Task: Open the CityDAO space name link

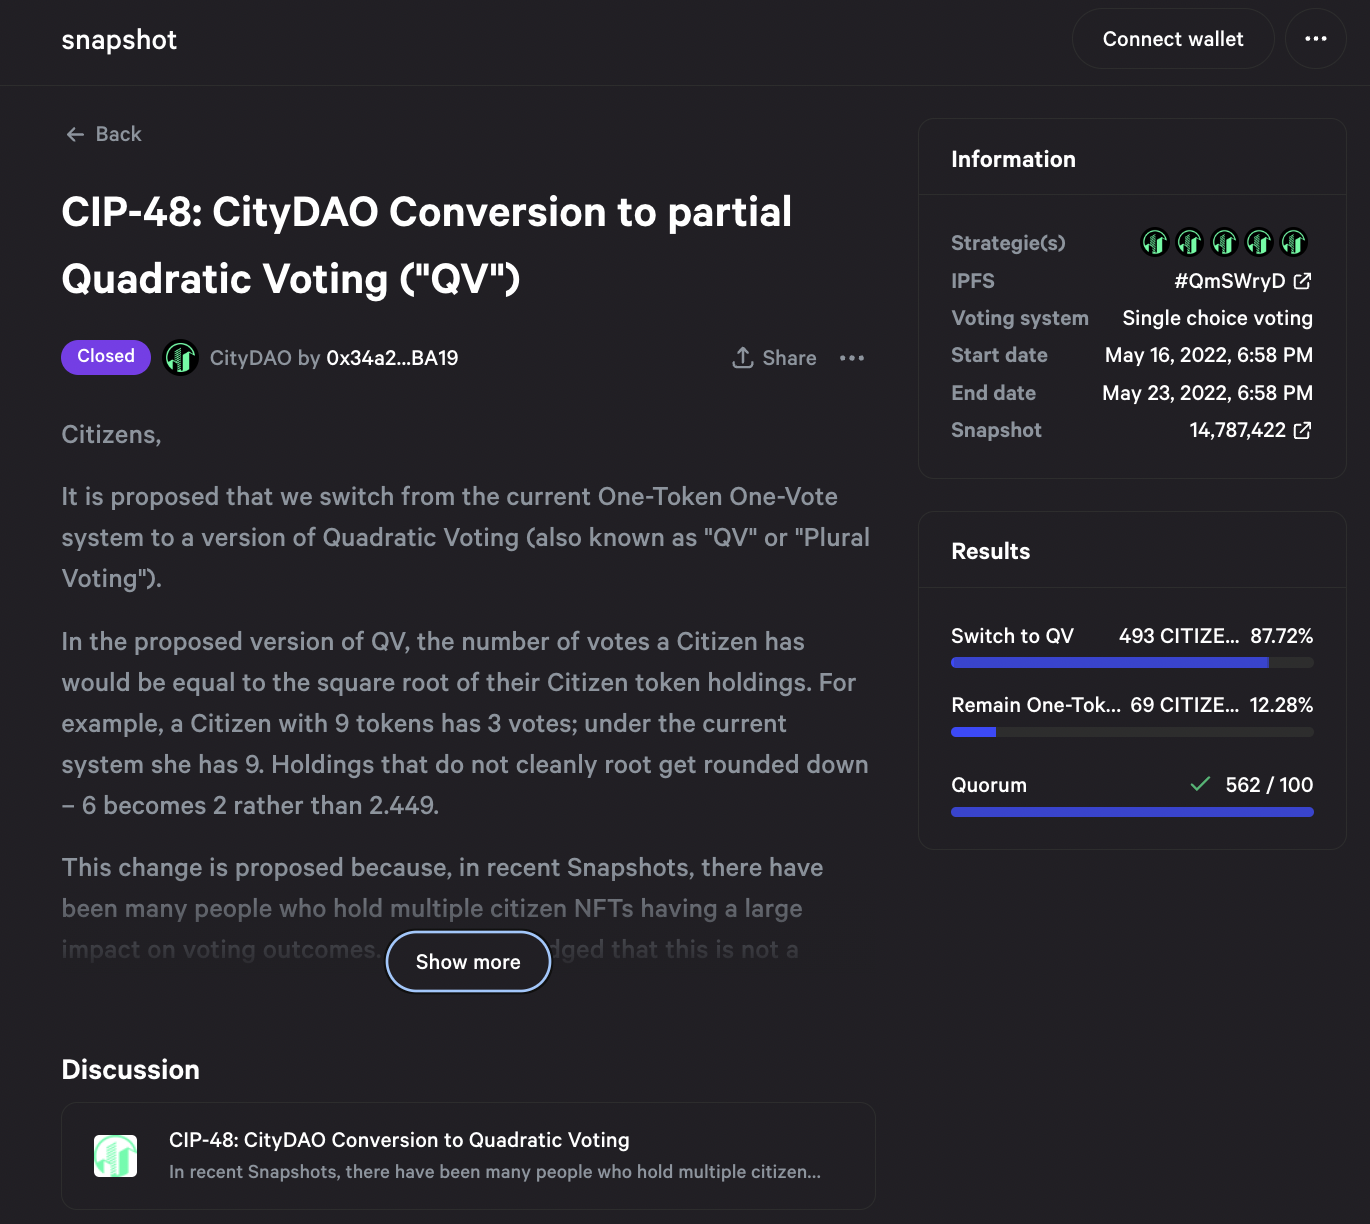Action: point(250,358)
